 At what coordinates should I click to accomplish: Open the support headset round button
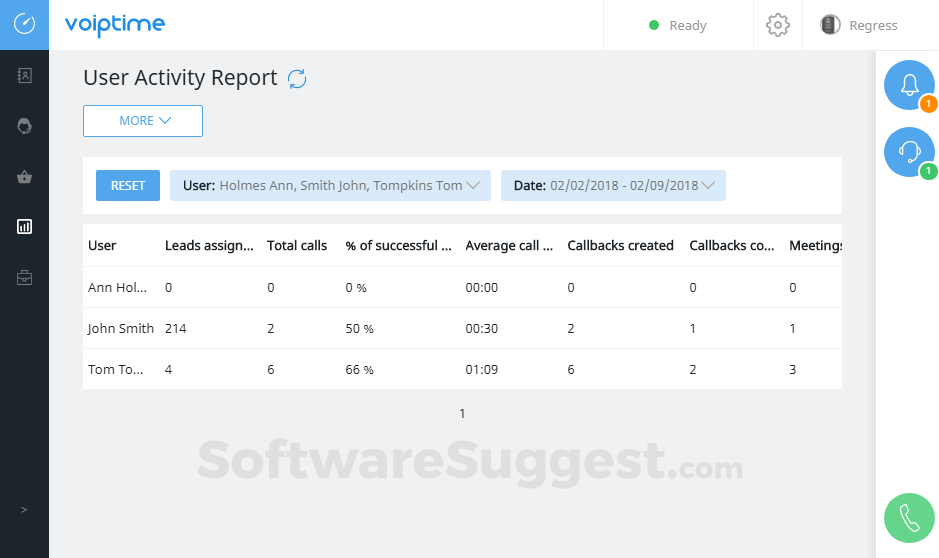(909, 152)
